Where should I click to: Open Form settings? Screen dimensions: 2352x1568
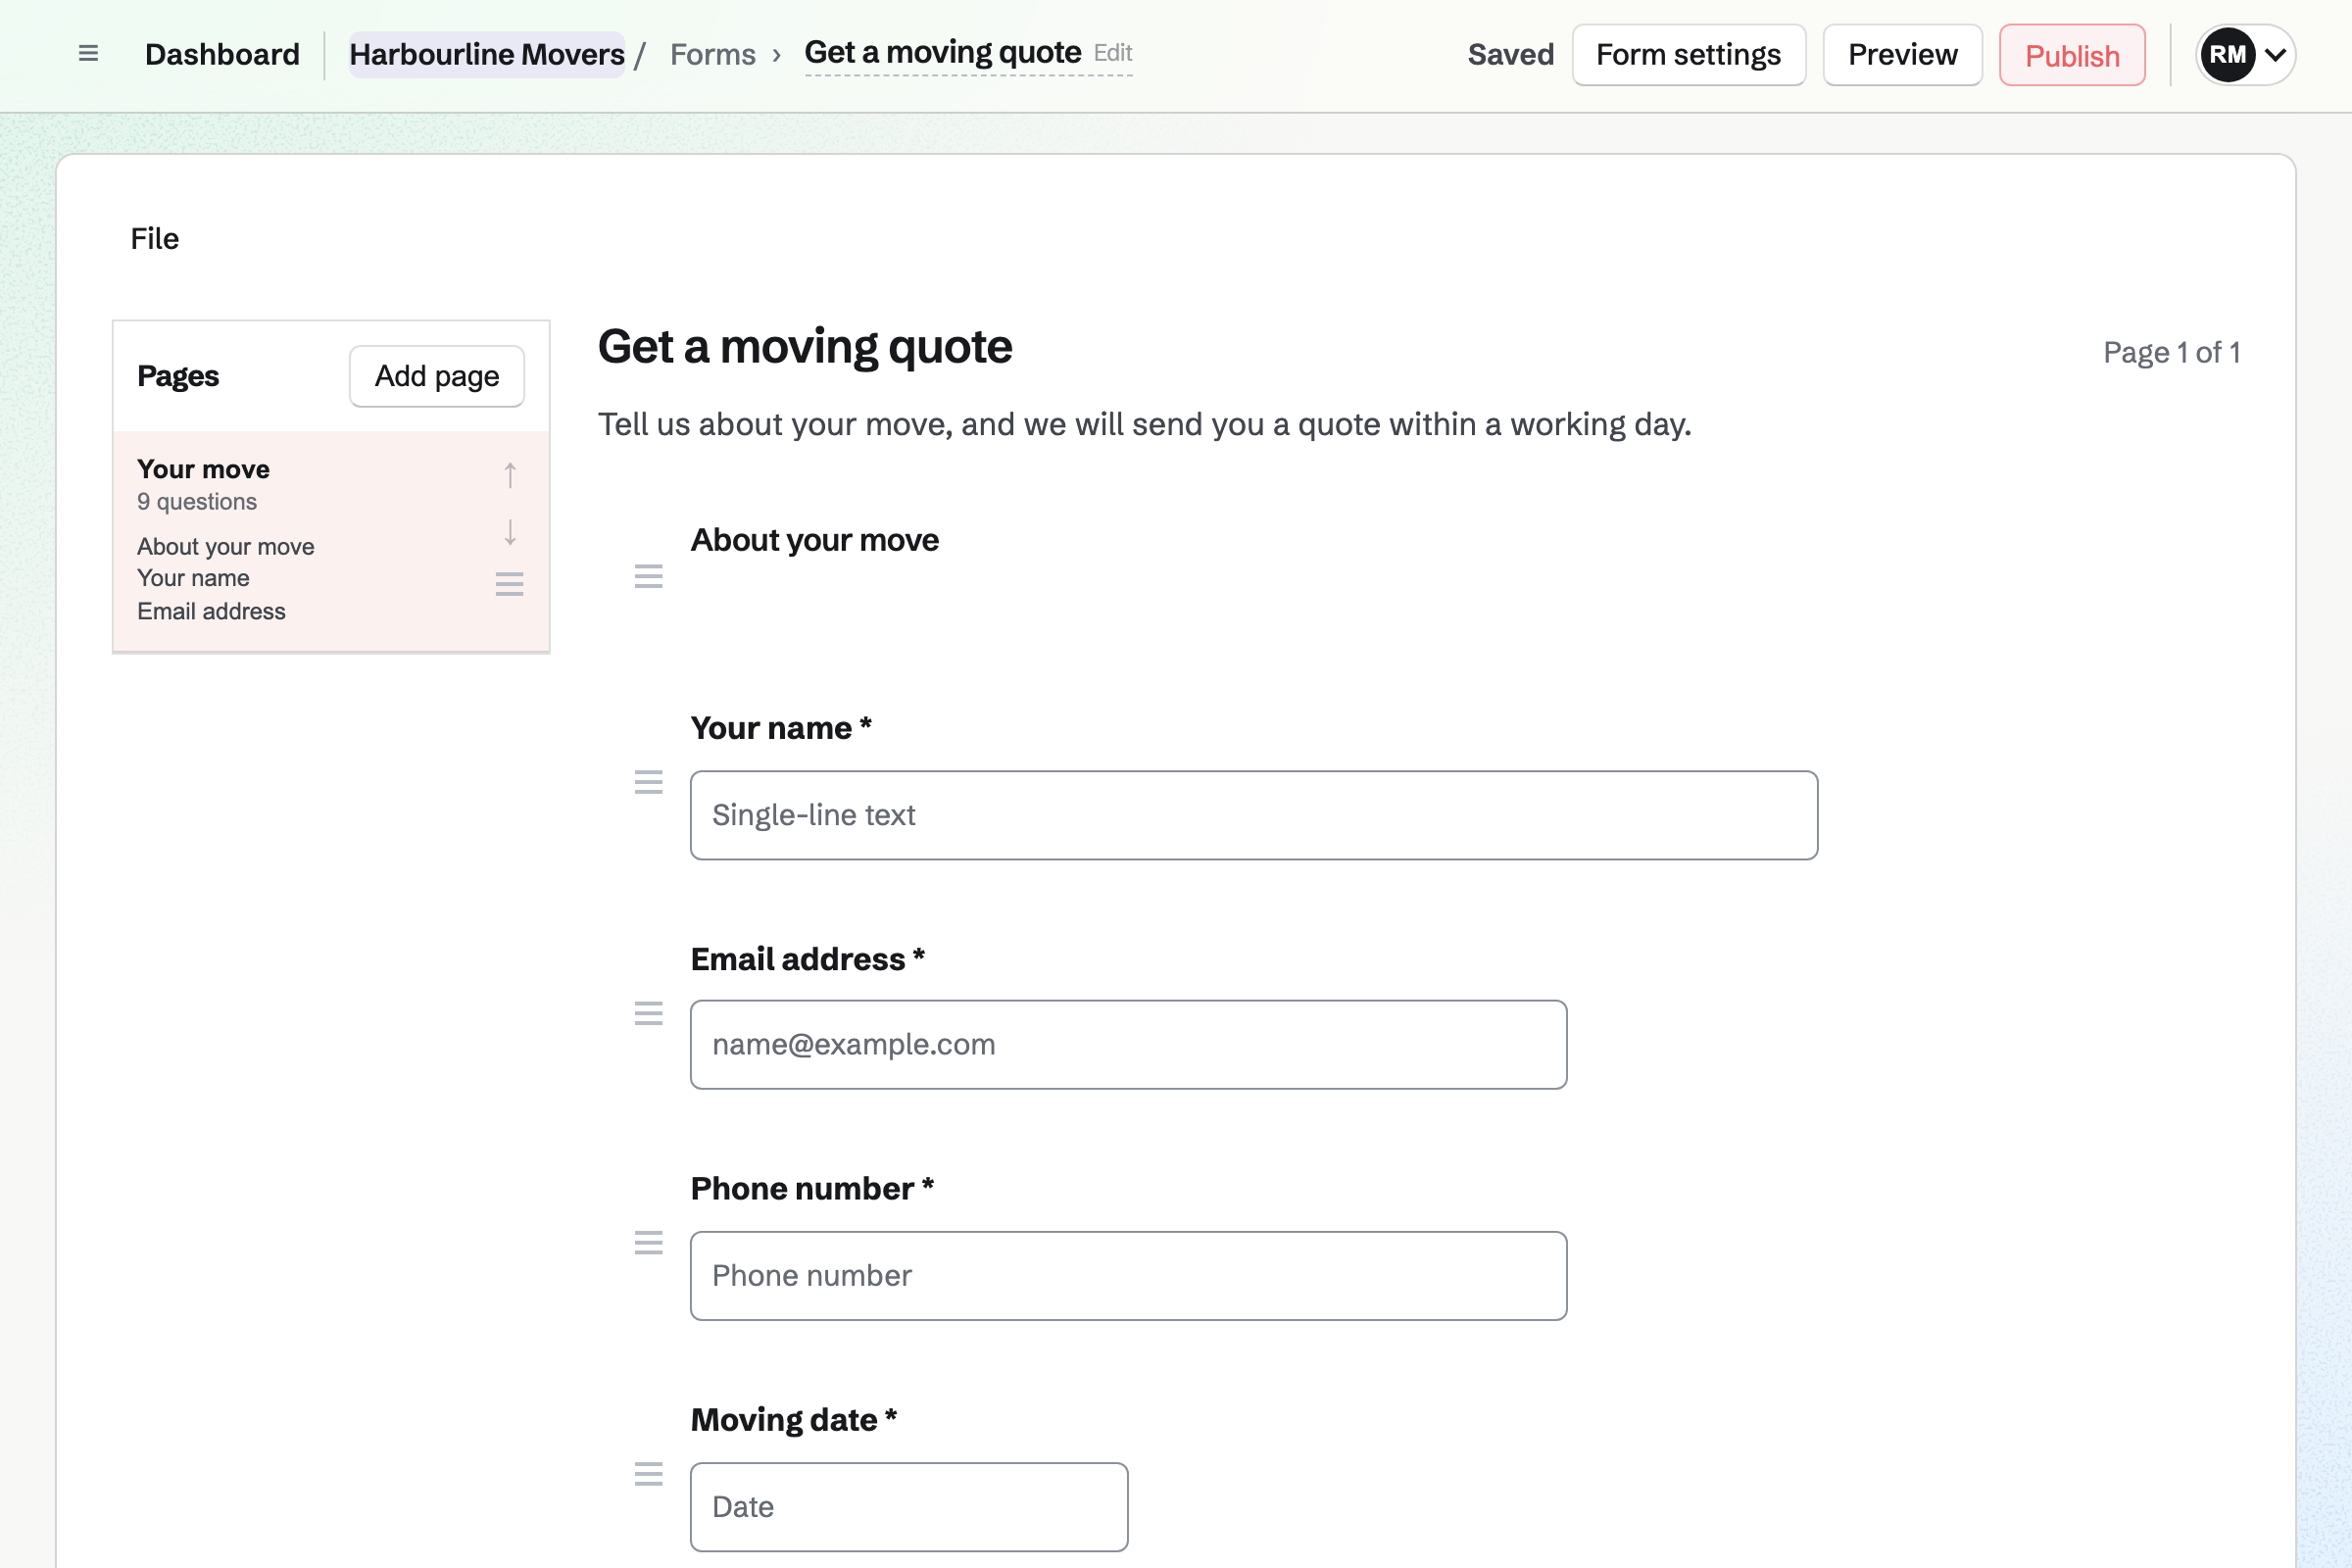click(x=1689, y=55)
